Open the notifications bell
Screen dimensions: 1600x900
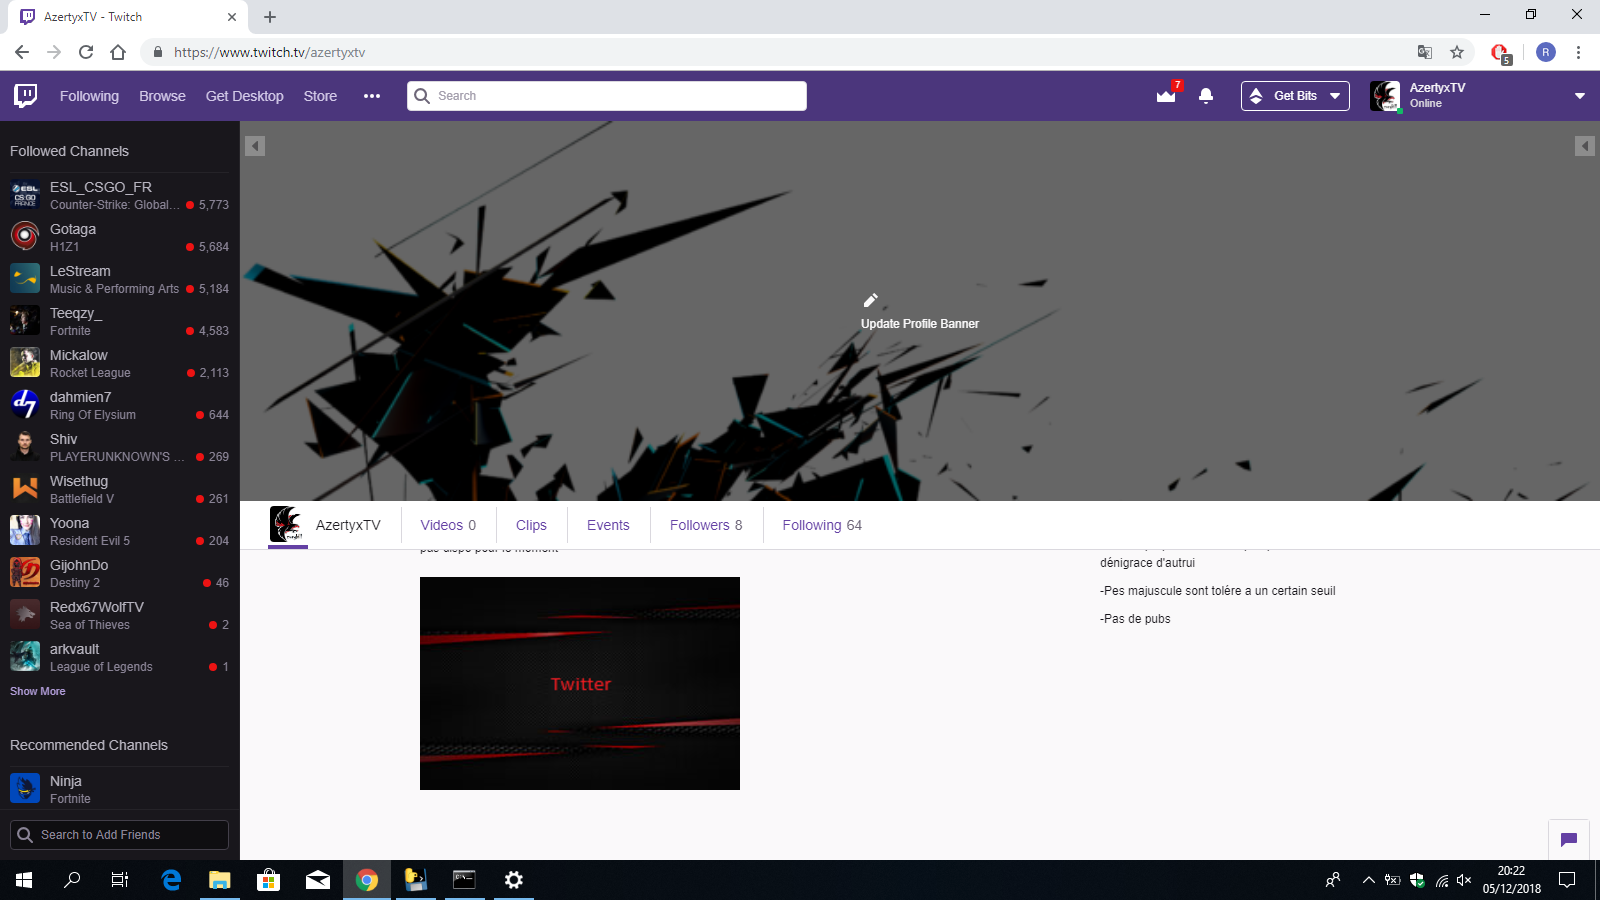[x=1206, y=96]
